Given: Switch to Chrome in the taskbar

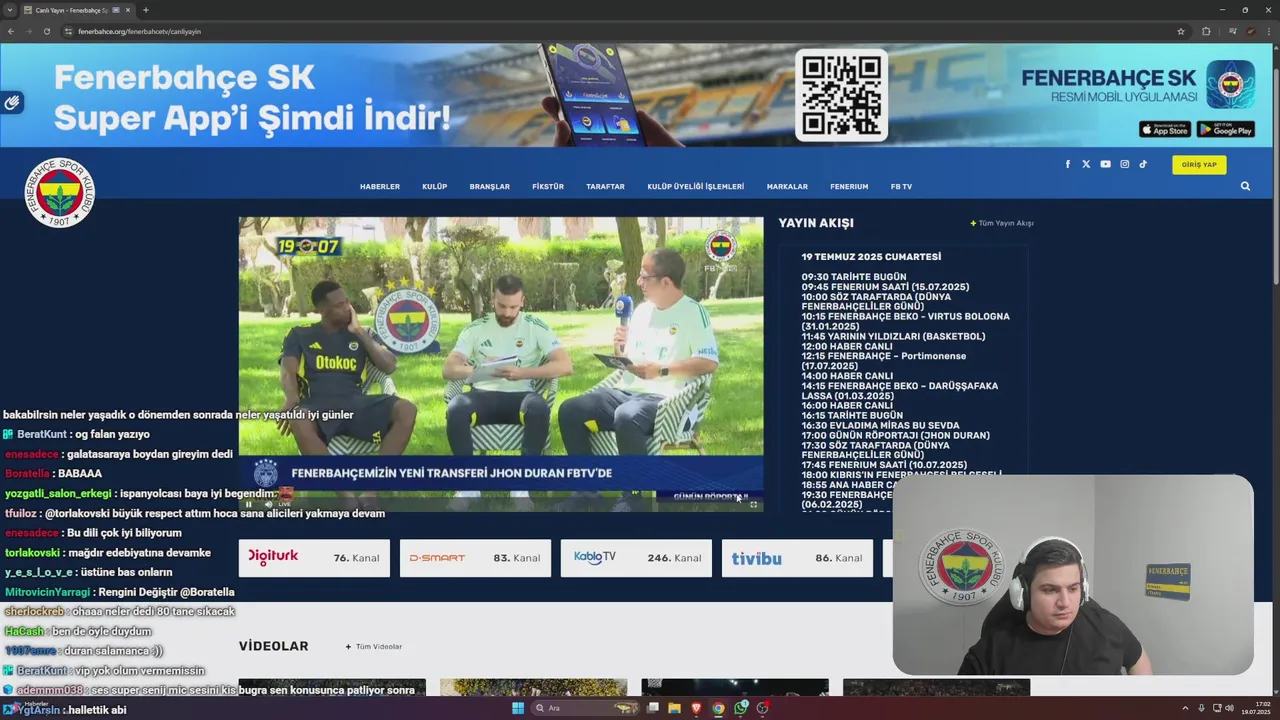Looking at the screenshot, I should 718,708.
